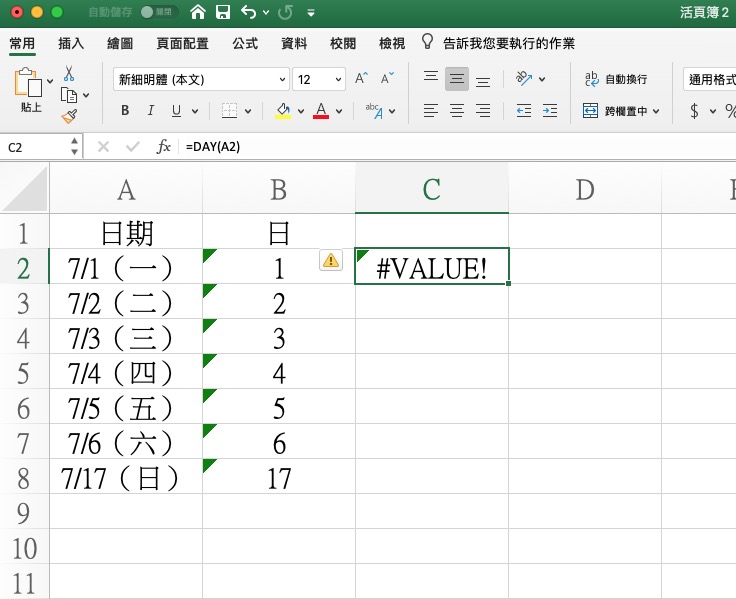Click the phonetic guide abc icon

tap(375, 111)
